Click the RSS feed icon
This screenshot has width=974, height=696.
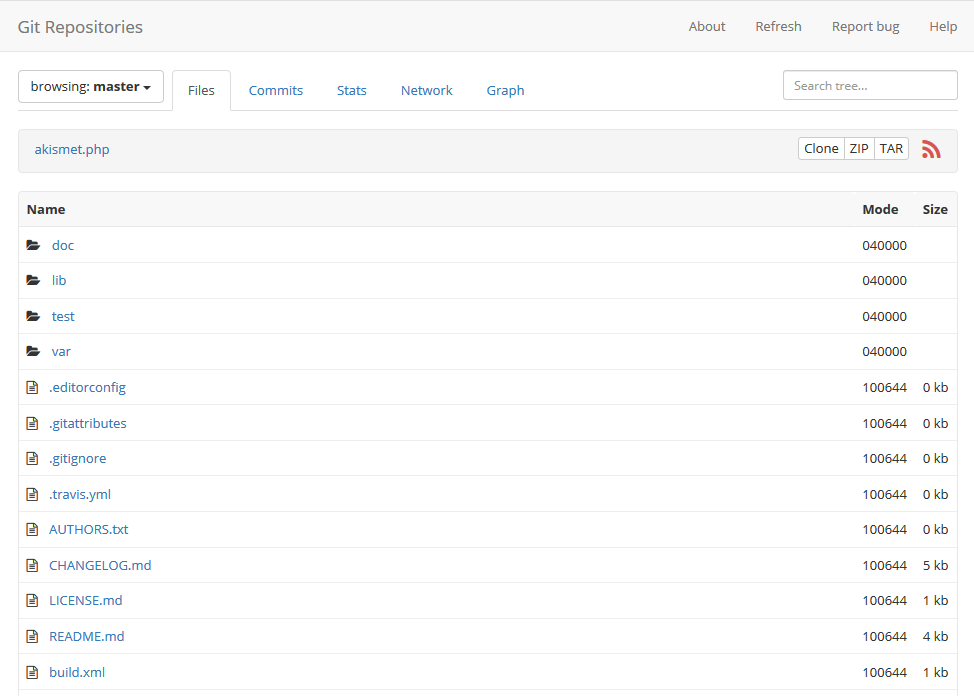pos(931,148)
